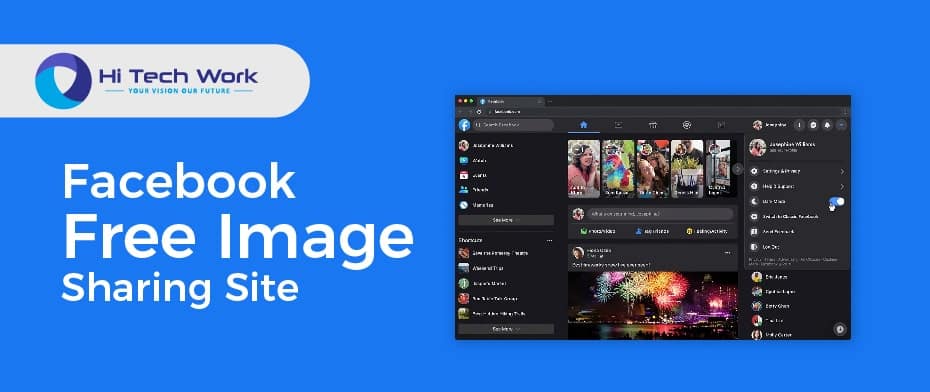This screenshot has height=392, width=930.
Task: Click the Friends icon in left sidebar
Action: click(464, 190)
